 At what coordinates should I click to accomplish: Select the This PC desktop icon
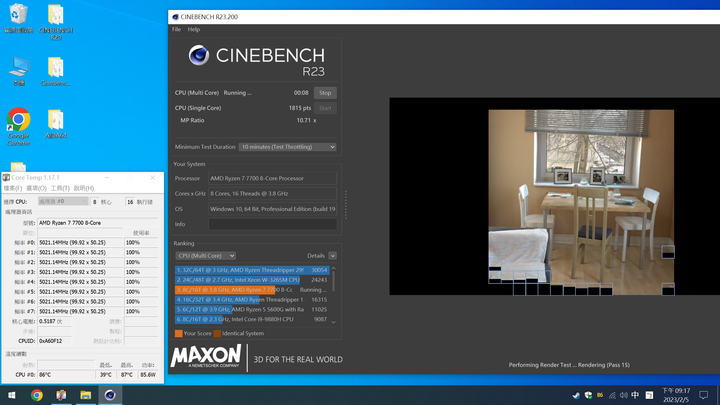(x=18, y=71)
